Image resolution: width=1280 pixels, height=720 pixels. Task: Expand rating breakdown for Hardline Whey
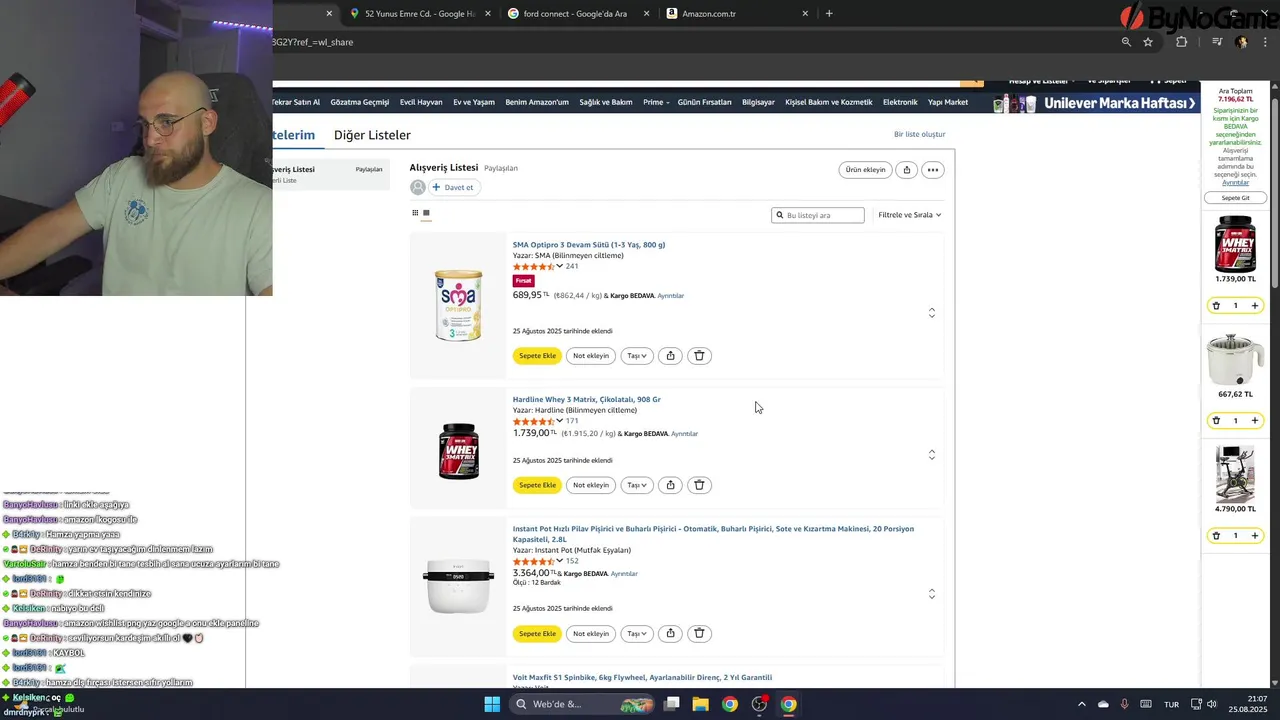tap(560, 421)
